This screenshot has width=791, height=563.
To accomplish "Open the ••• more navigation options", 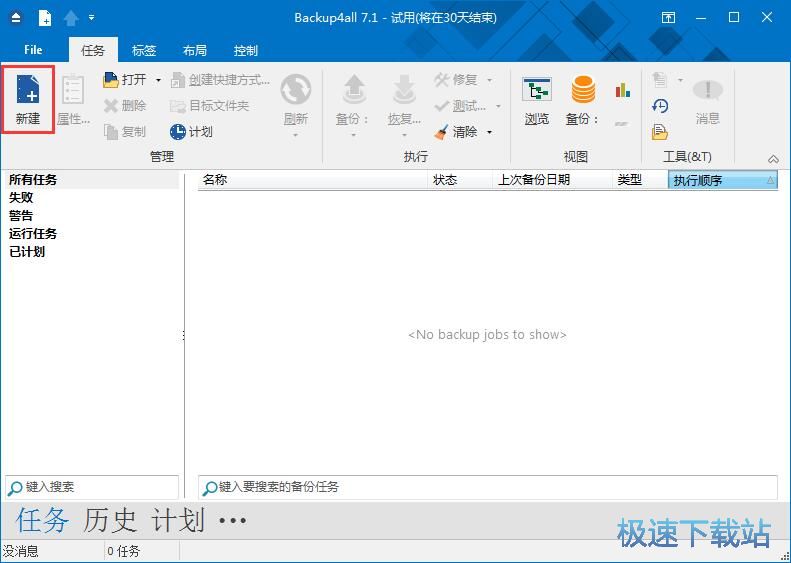I will point(233,520).
